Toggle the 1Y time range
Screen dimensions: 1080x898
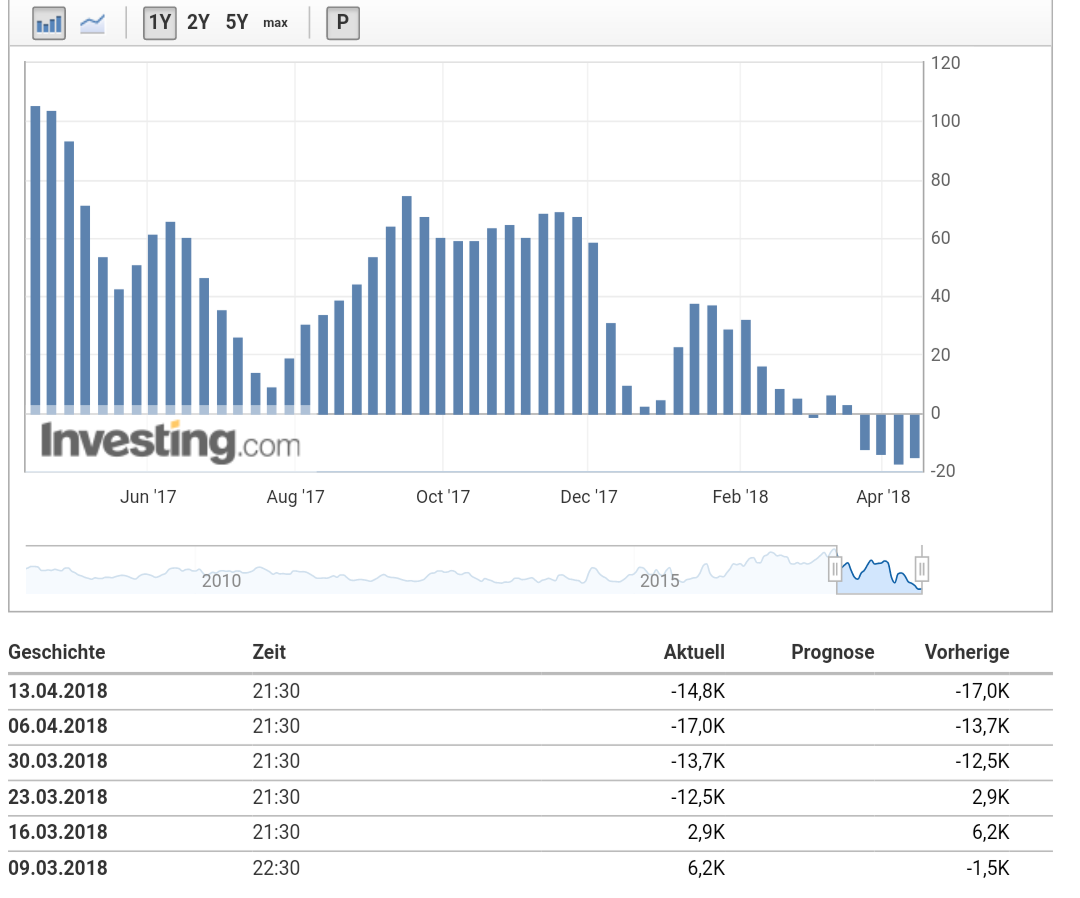pos(159,21)
